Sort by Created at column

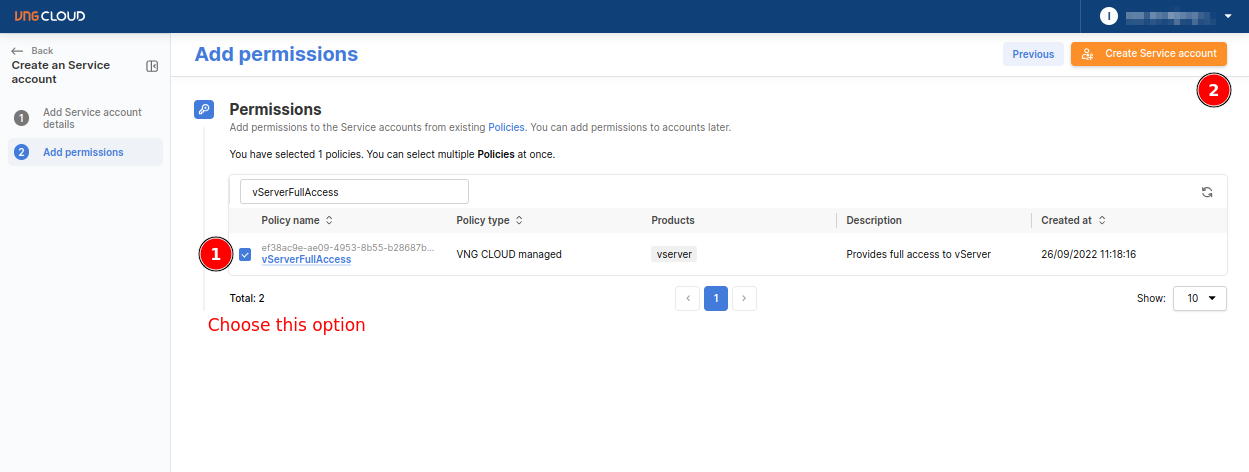[x=1101, y=220]
